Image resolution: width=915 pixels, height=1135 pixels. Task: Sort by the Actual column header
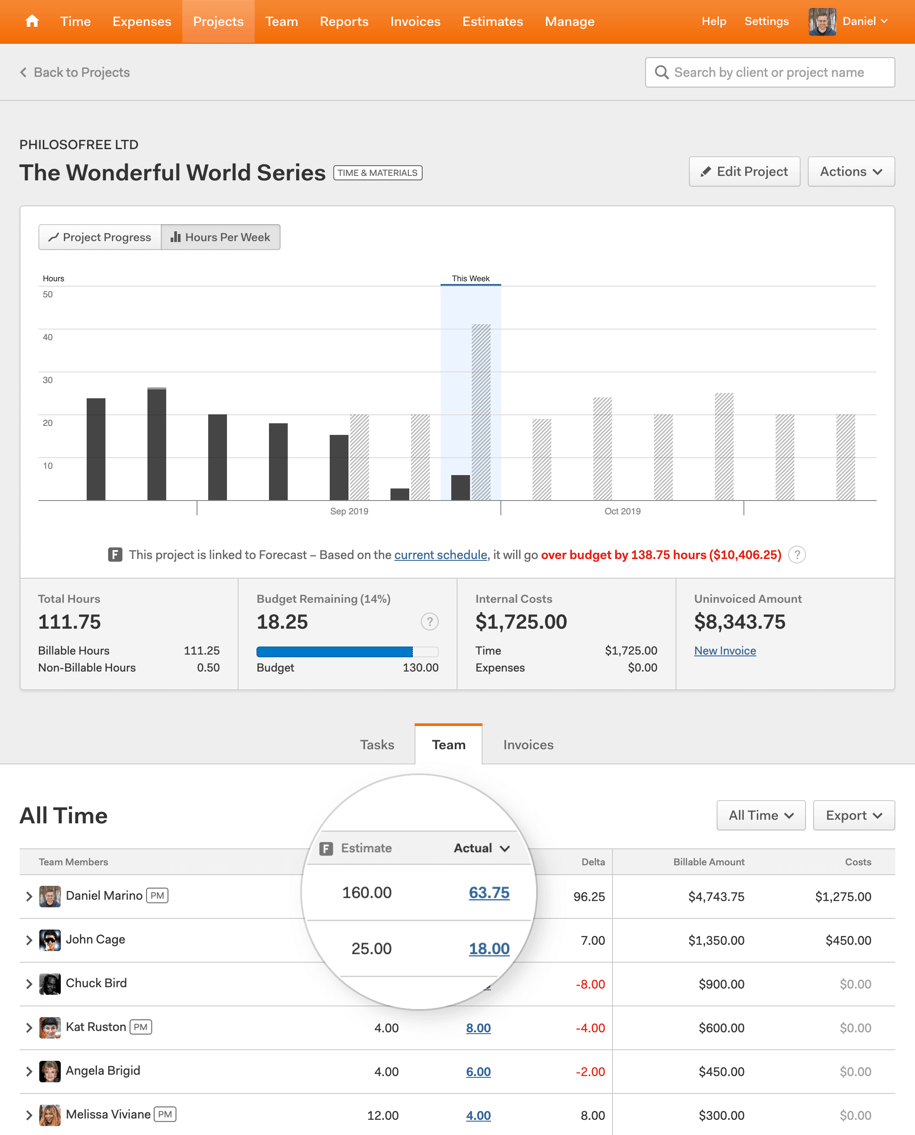click(x=481, y=848)
